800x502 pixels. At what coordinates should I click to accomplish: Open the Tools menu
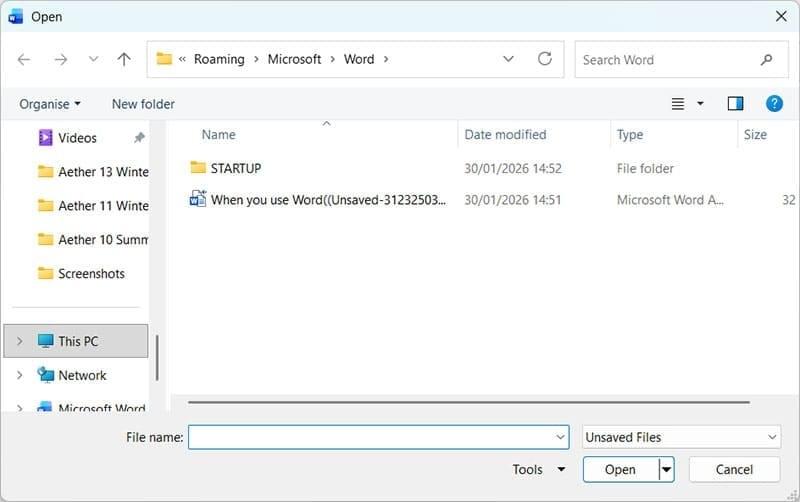539,469
